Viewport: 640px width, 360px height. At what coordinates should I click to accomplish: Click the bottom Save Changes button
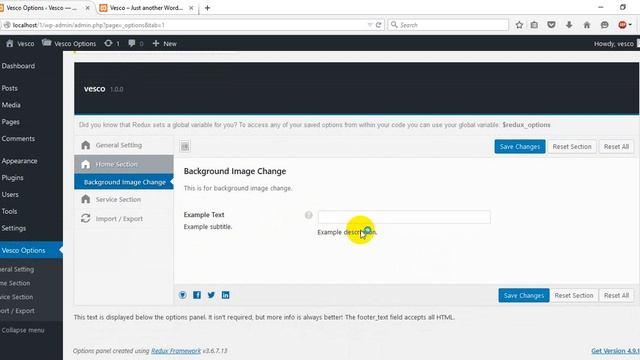coord(524,295)
